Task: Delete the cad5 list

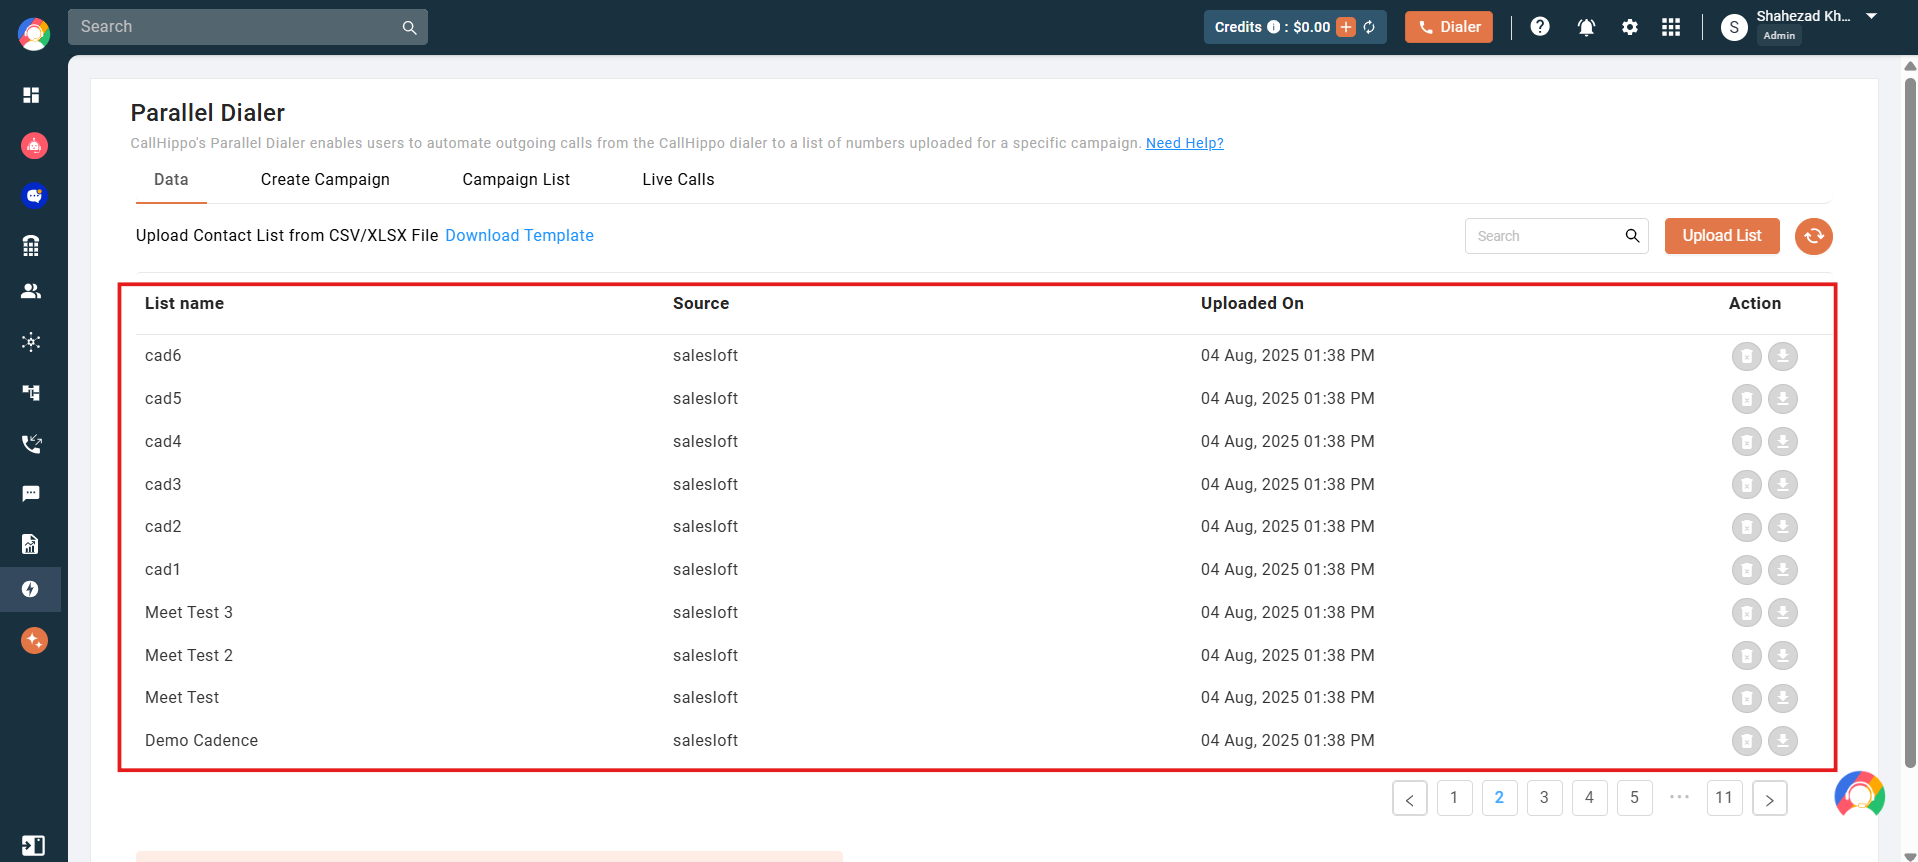Action: (x=1747, y=399)
